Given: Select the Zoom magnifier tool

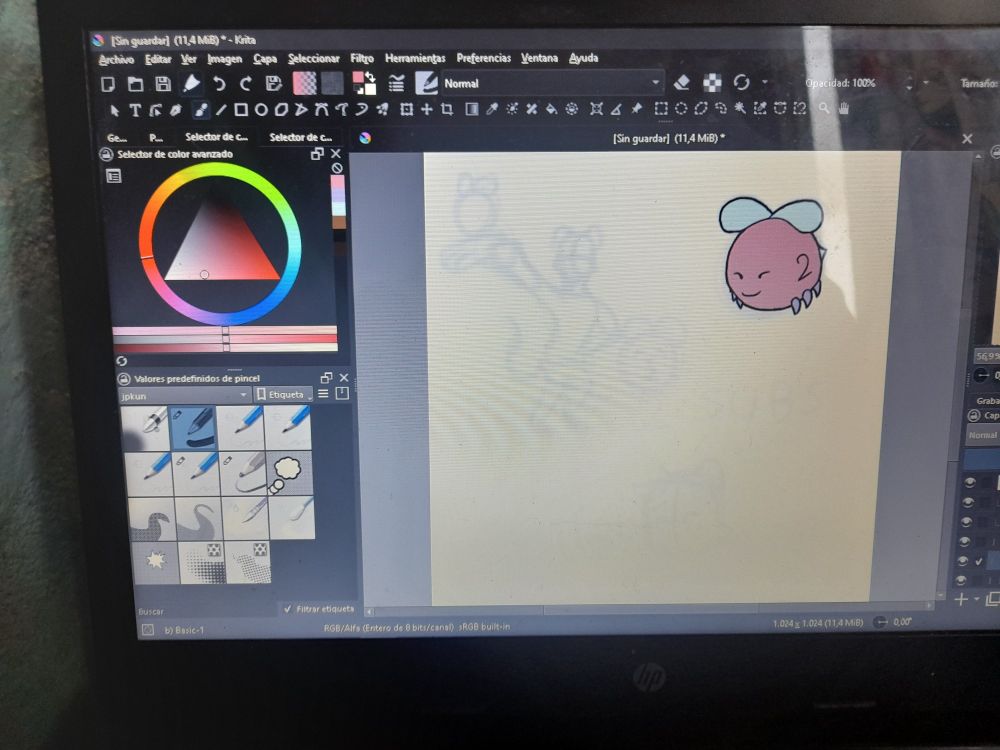Looking at the screenshot, I should [x=824, y=108].
